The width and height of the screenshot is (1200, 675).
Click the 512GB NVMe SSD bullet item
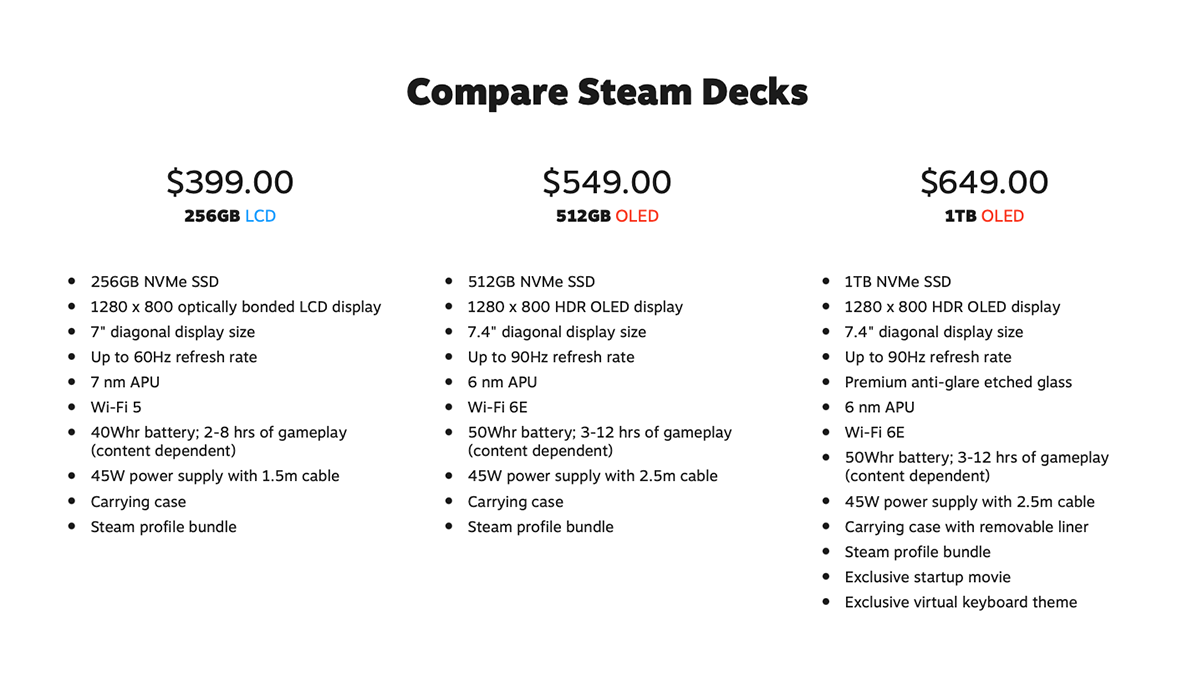[x=531, y=282]
